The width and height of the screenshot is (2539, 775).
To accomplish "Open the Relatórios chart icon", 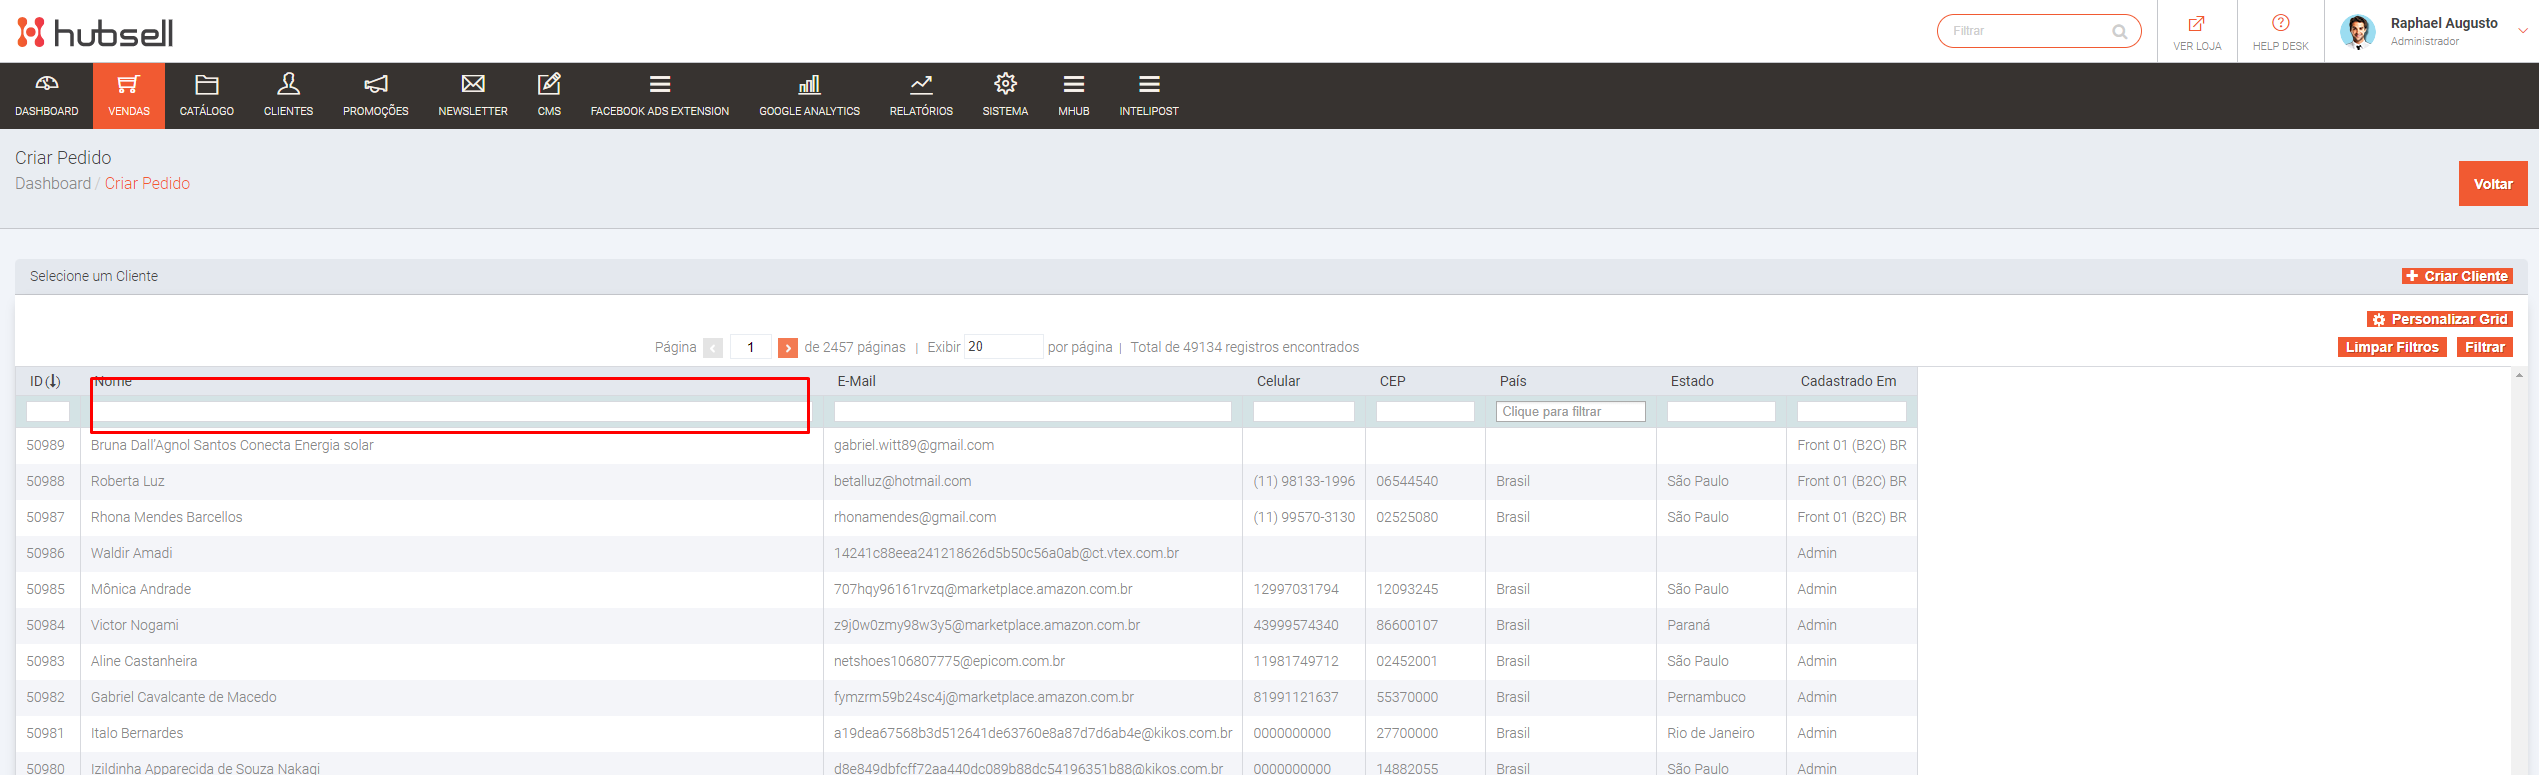I will pyautogui.click(x=921, y=84).
